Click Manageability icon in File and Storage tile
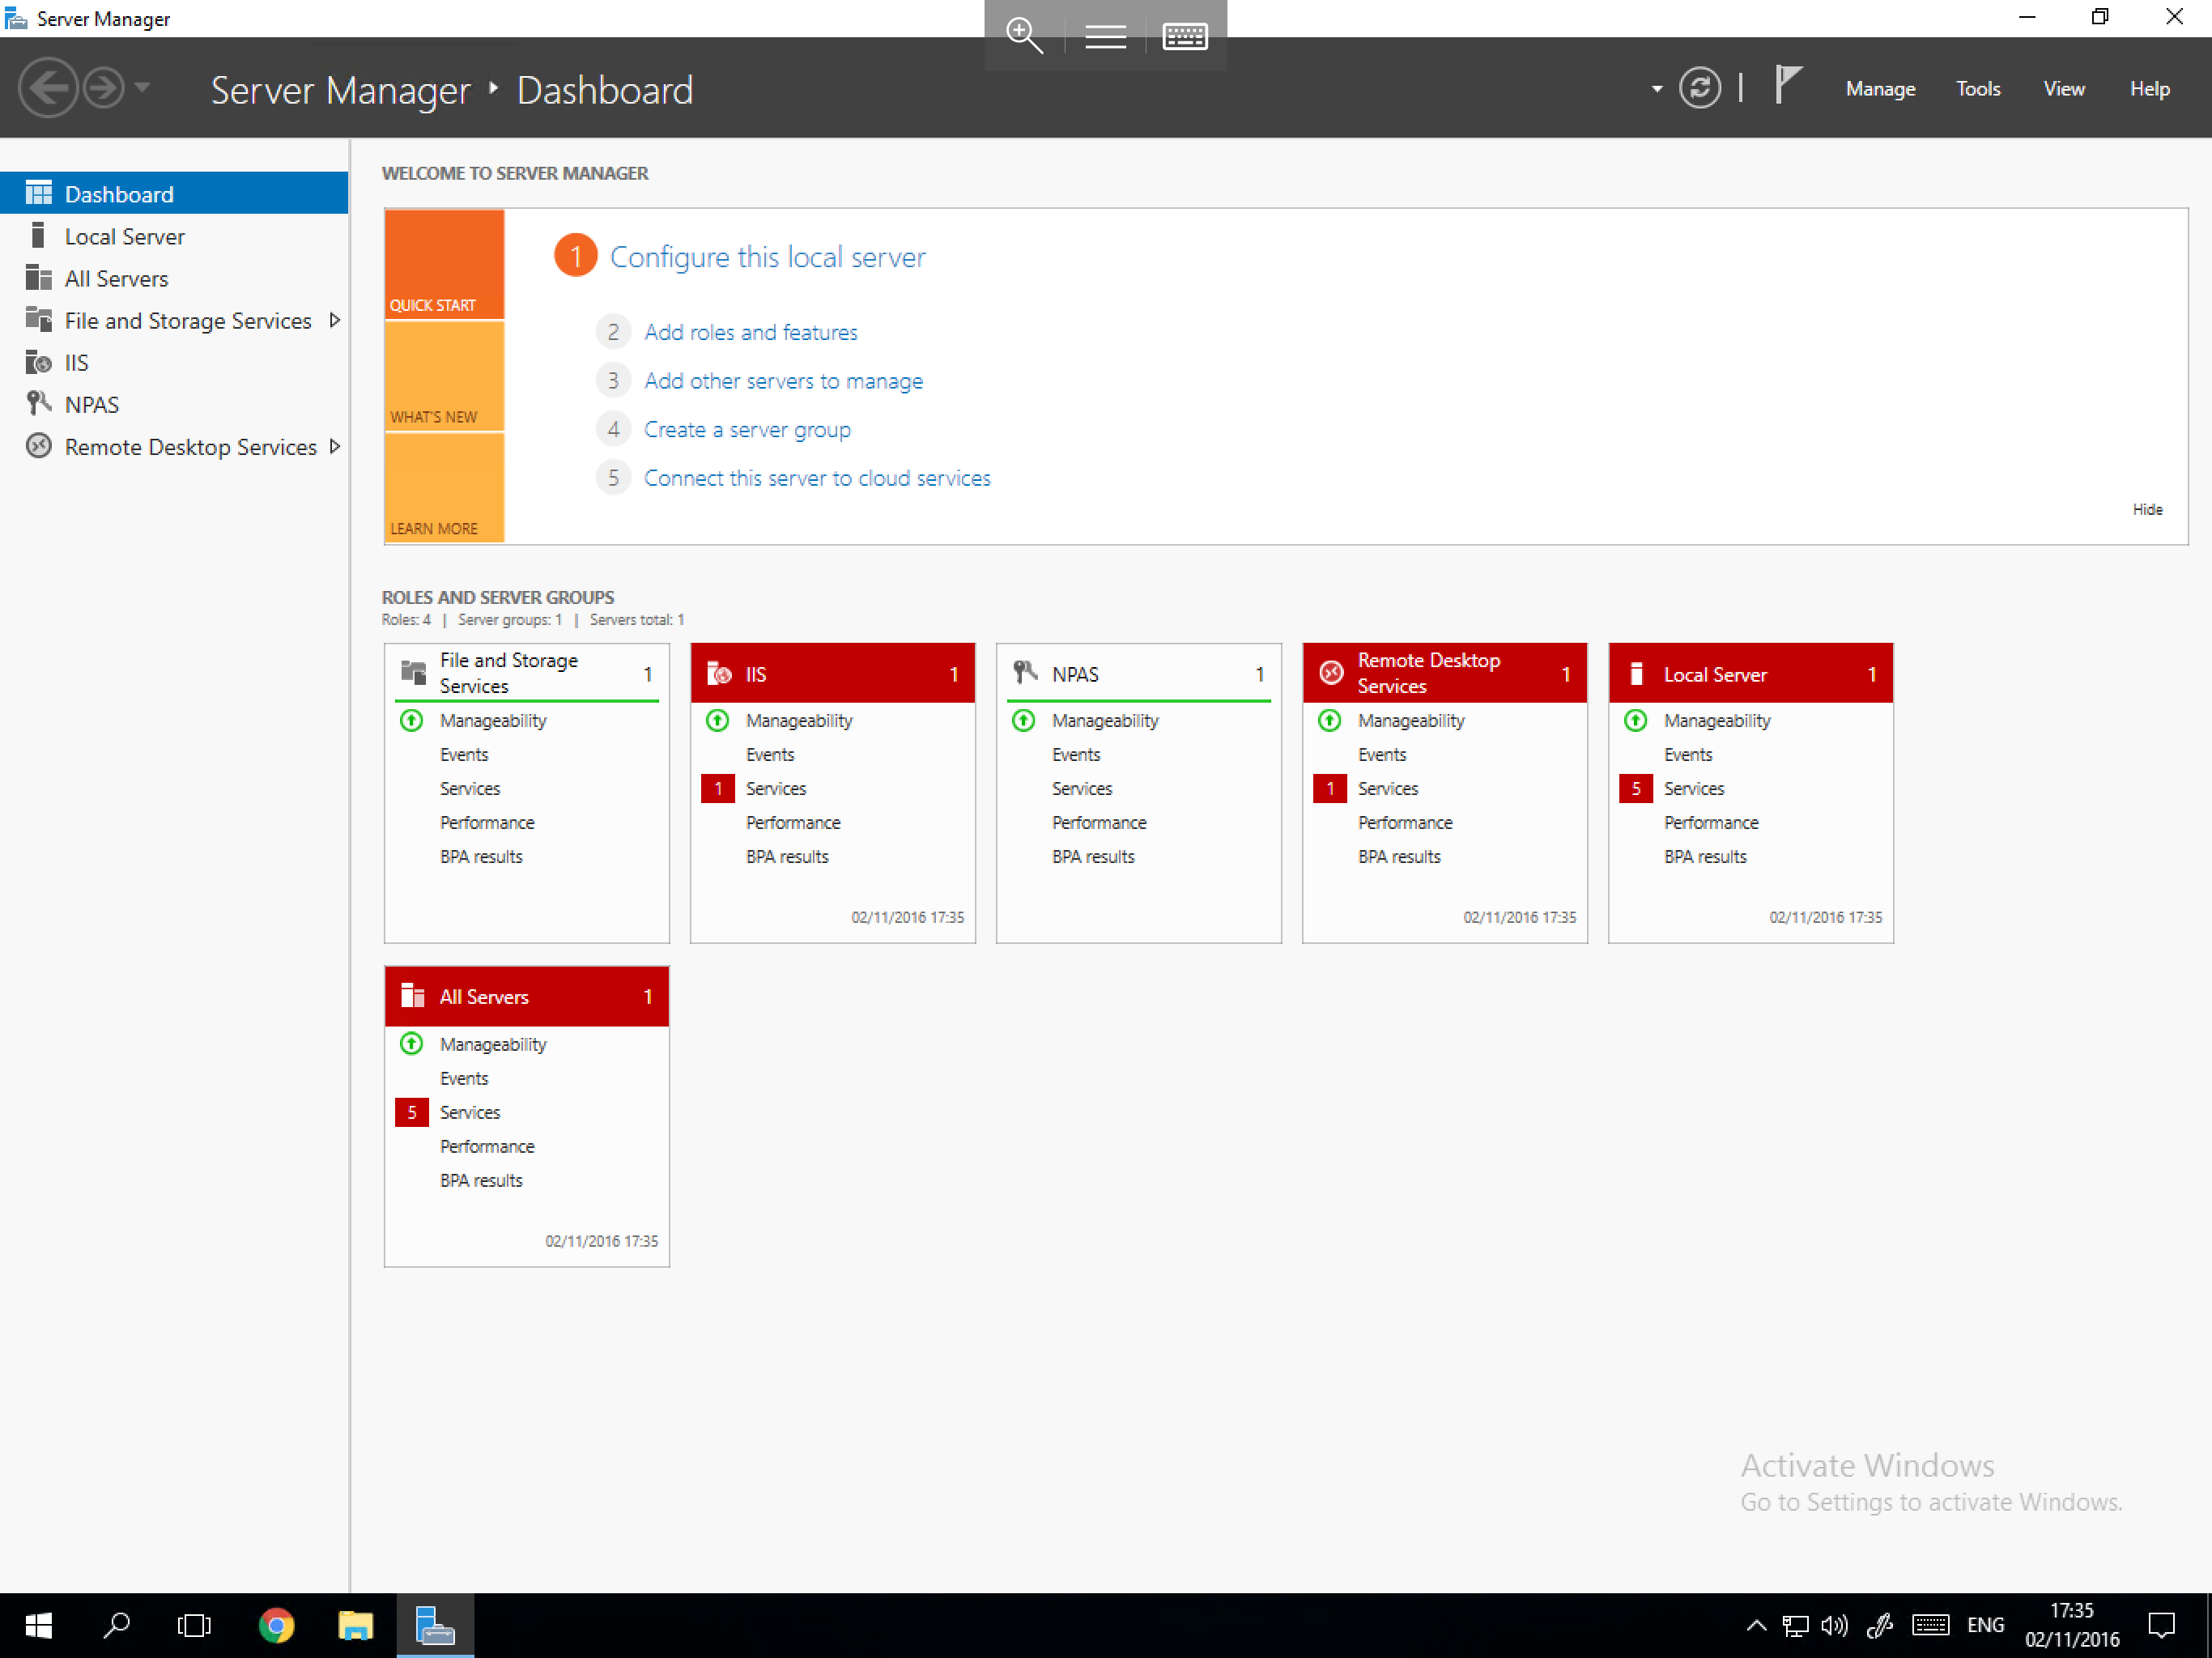 point(411,720)
